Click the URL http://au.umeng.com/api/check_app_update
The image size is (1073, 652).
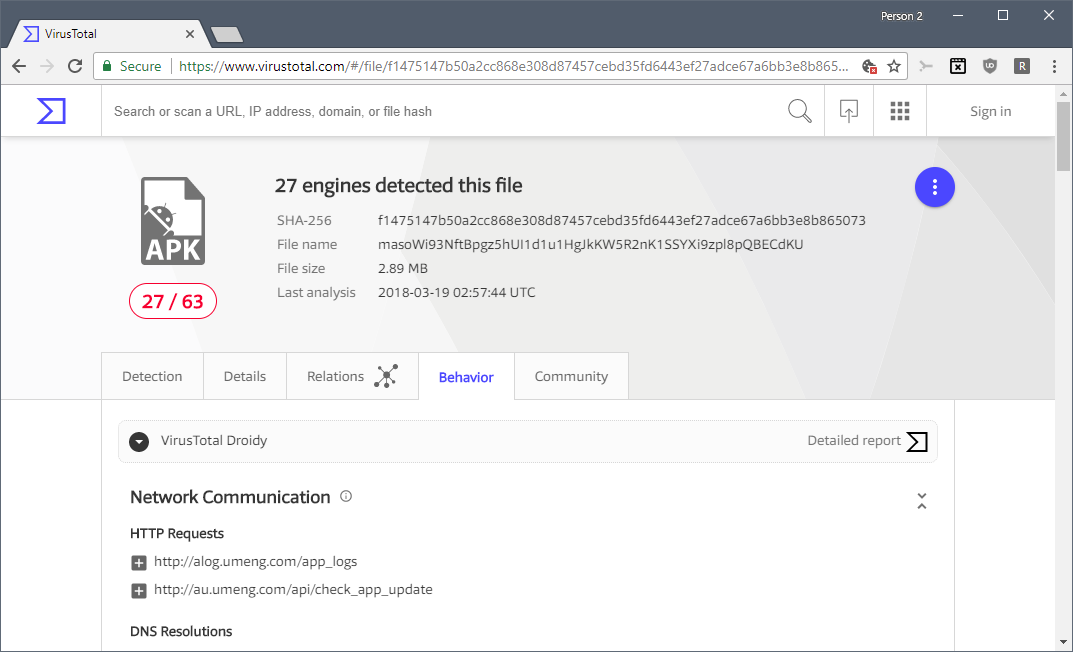click(x=293, y=590)
